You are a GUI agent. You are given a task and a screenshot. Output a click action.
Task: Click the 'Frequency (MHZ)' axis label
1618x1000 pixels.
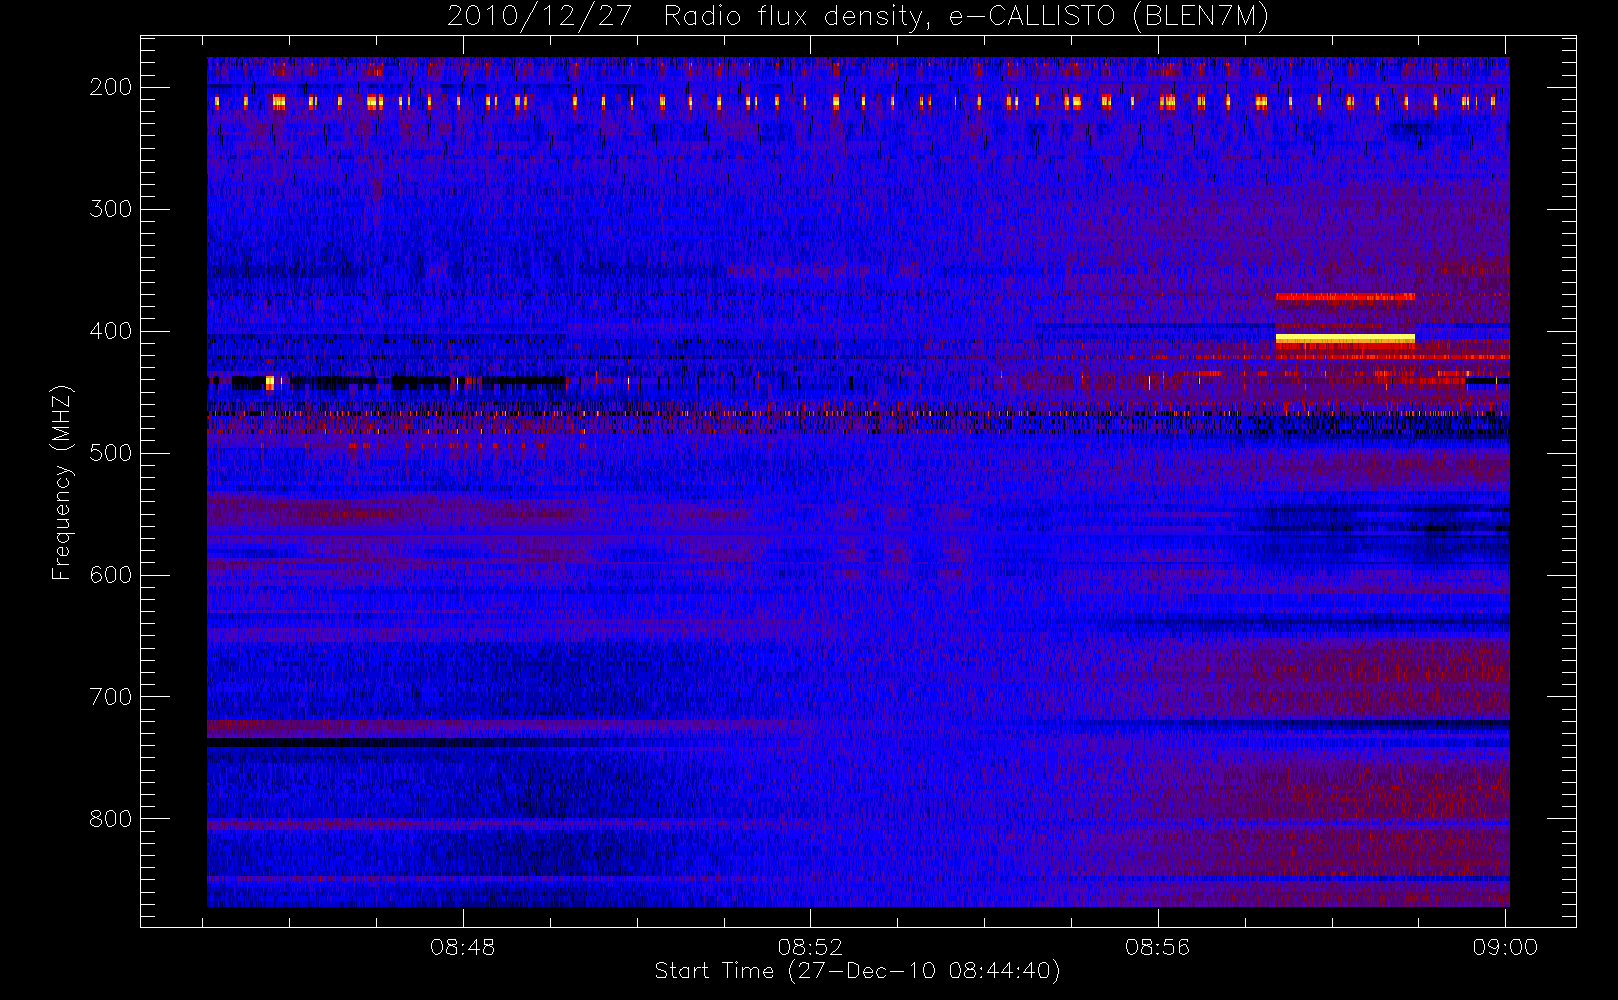62,482
